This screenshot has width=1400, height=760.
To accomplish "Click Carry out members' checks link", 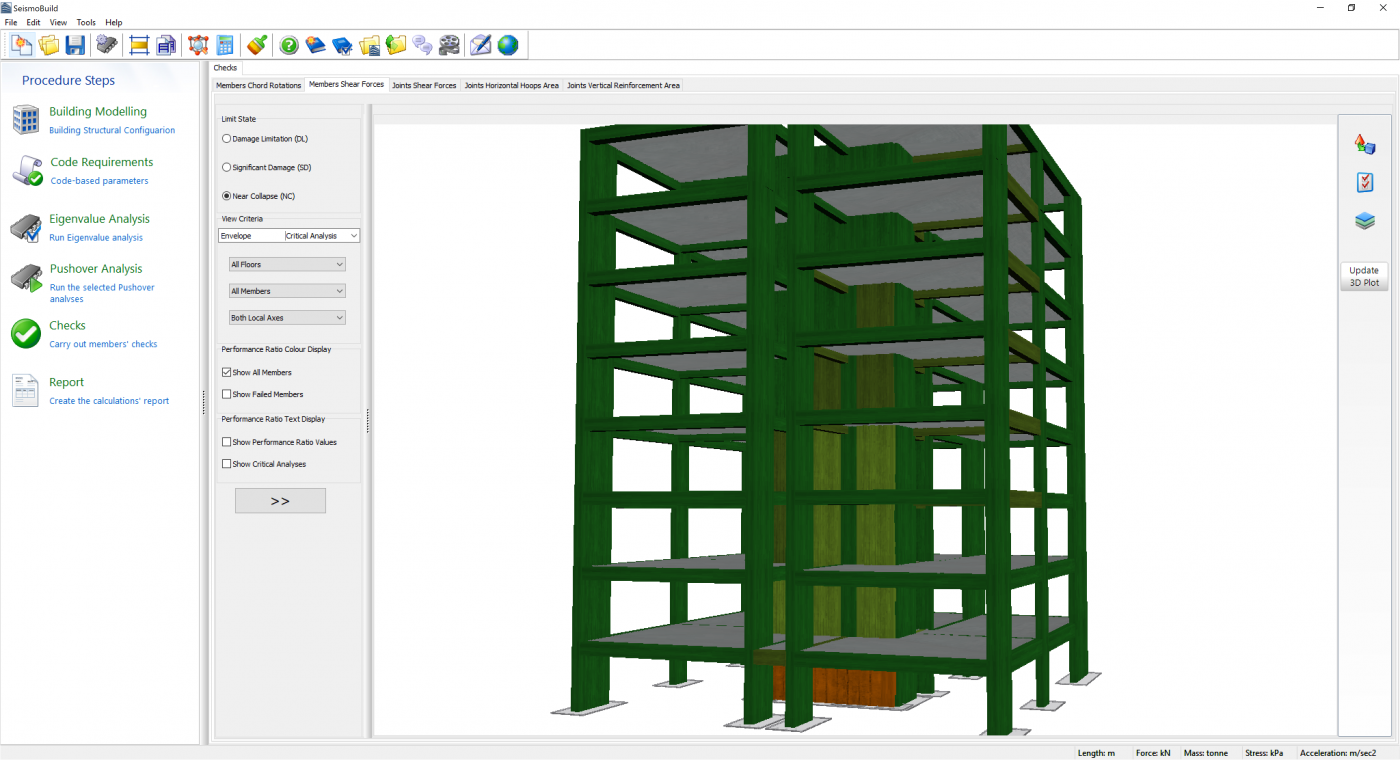I will [x=103, y=344].
